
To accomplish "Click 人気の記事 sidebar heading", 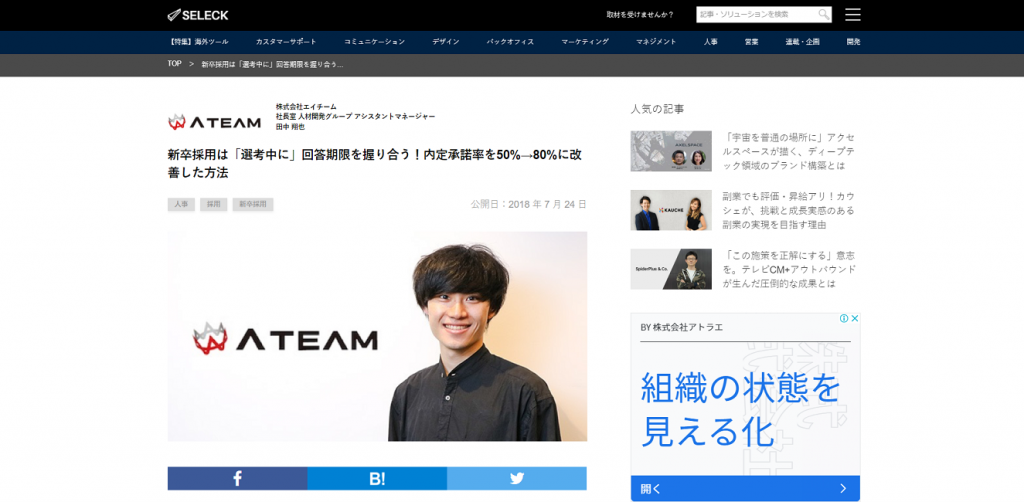I will click(658, 109).
